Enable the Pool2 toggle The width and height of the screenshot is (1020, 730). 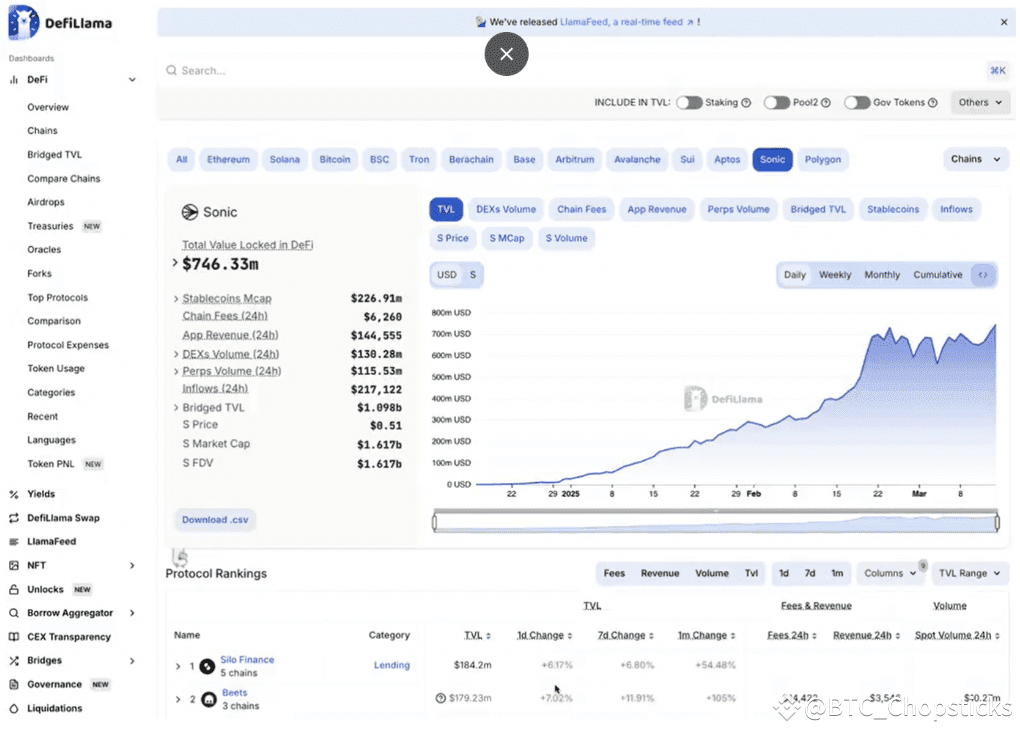[x=777, y=103]
